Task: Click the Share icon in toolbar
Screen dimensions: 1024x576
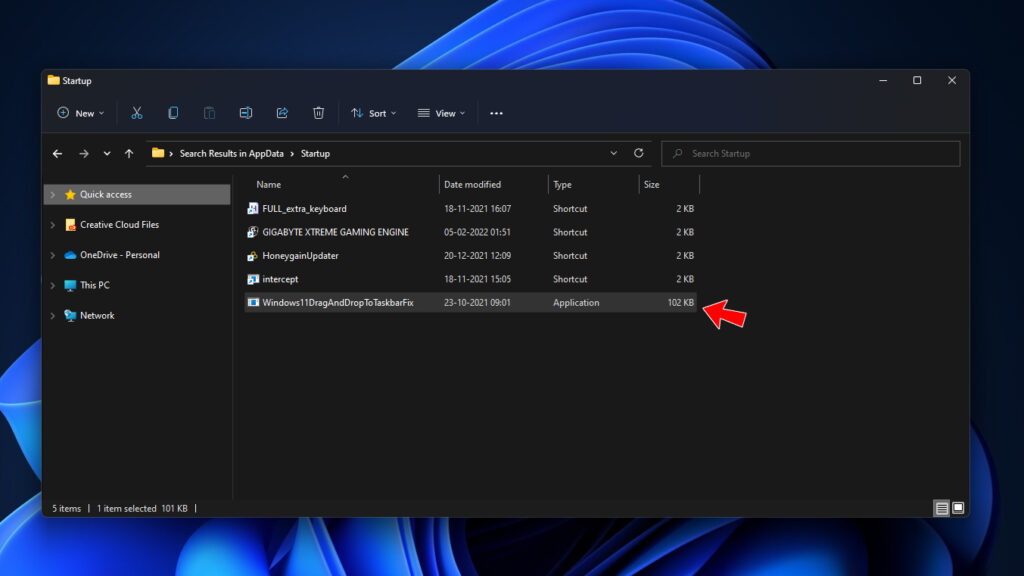Action: [x=282, y=113]
